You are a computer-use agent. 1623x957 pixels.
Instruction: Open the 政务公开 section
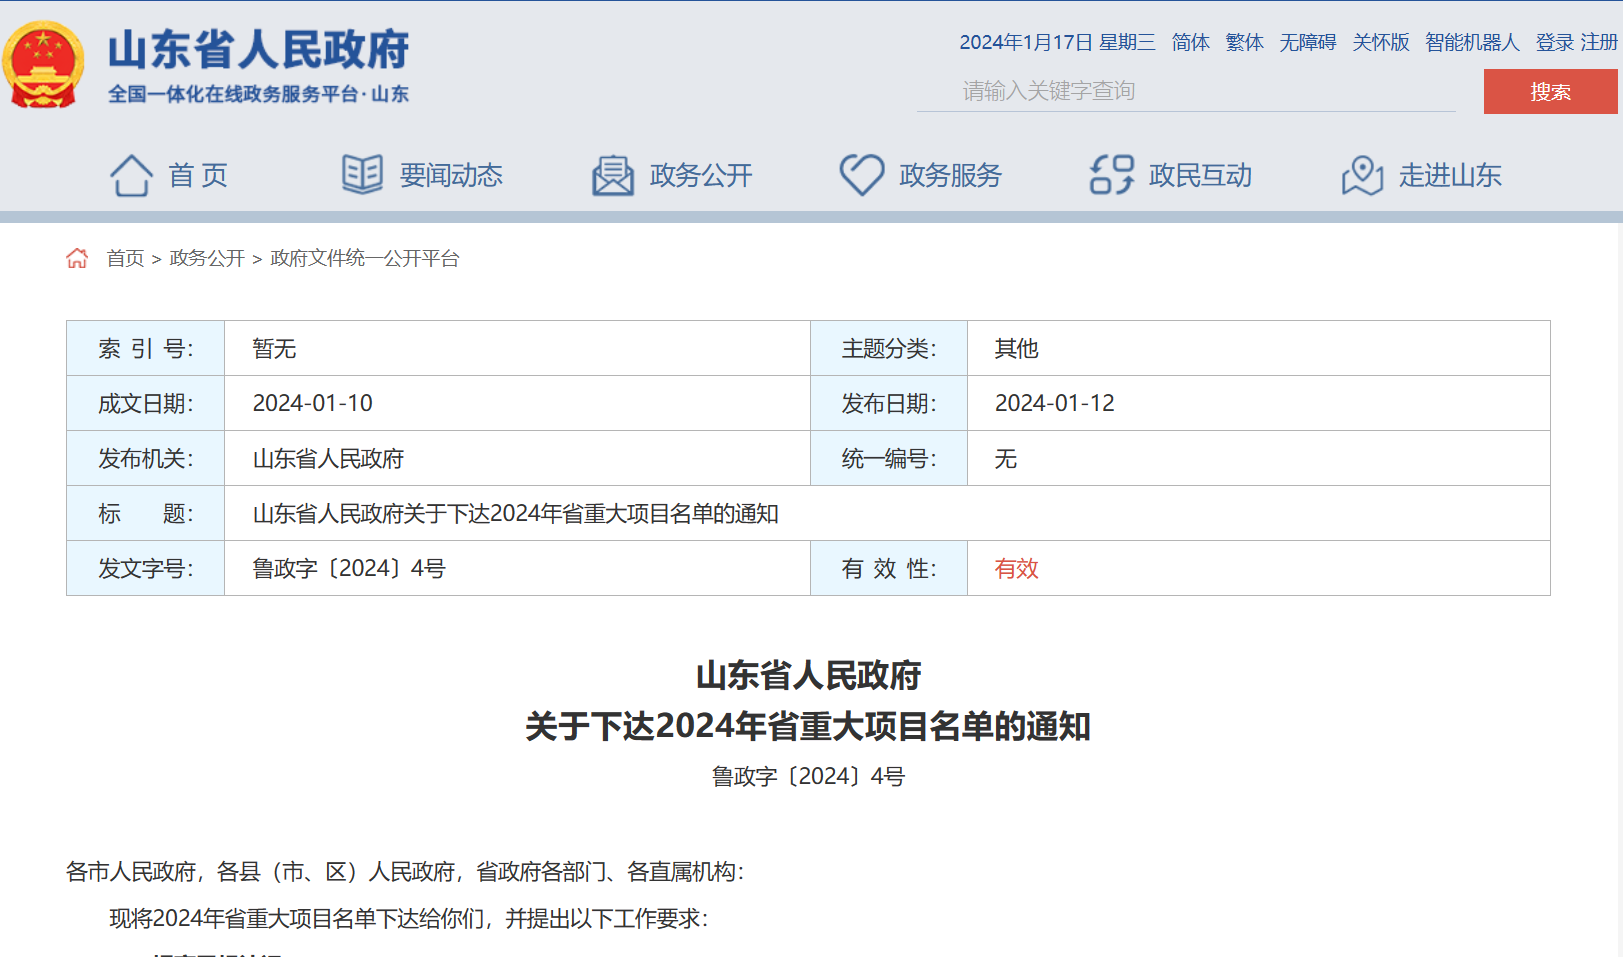[700, 176]
